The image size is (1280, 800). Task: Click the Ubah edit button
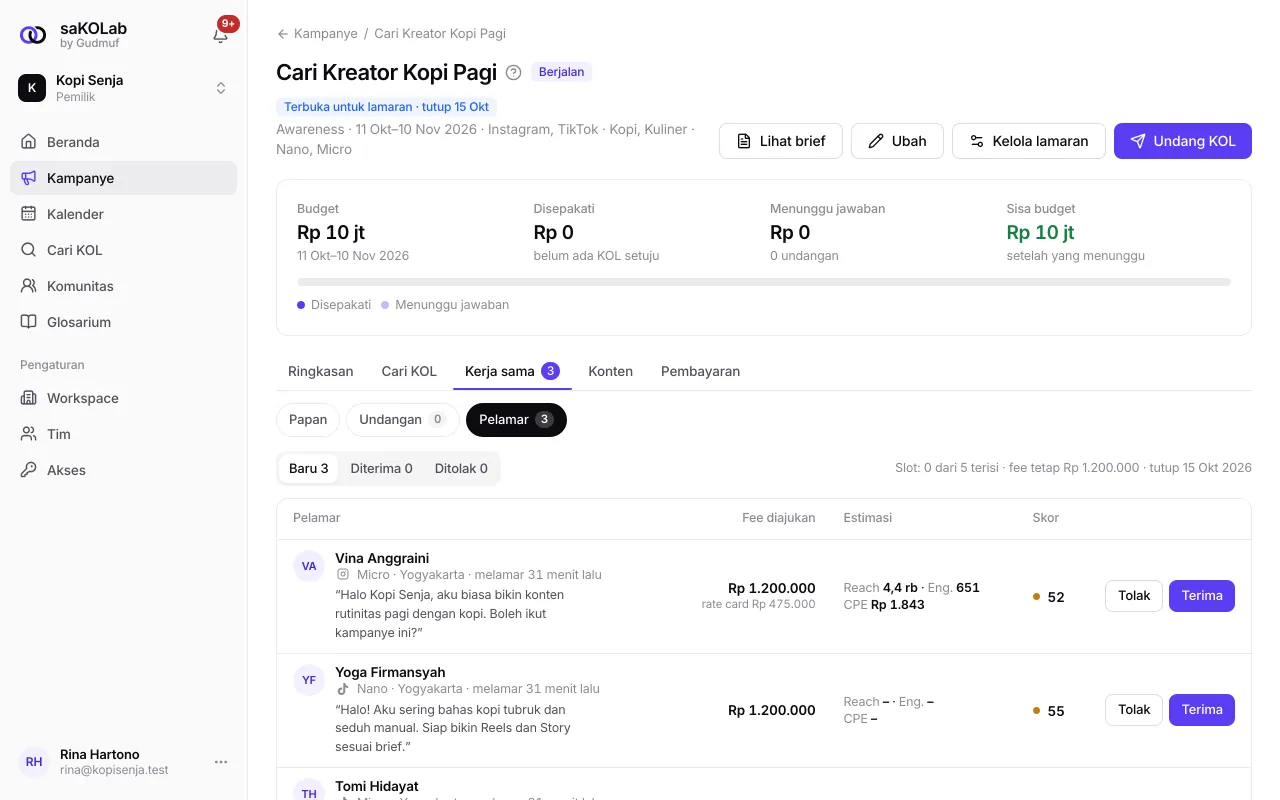pos(897,141)
